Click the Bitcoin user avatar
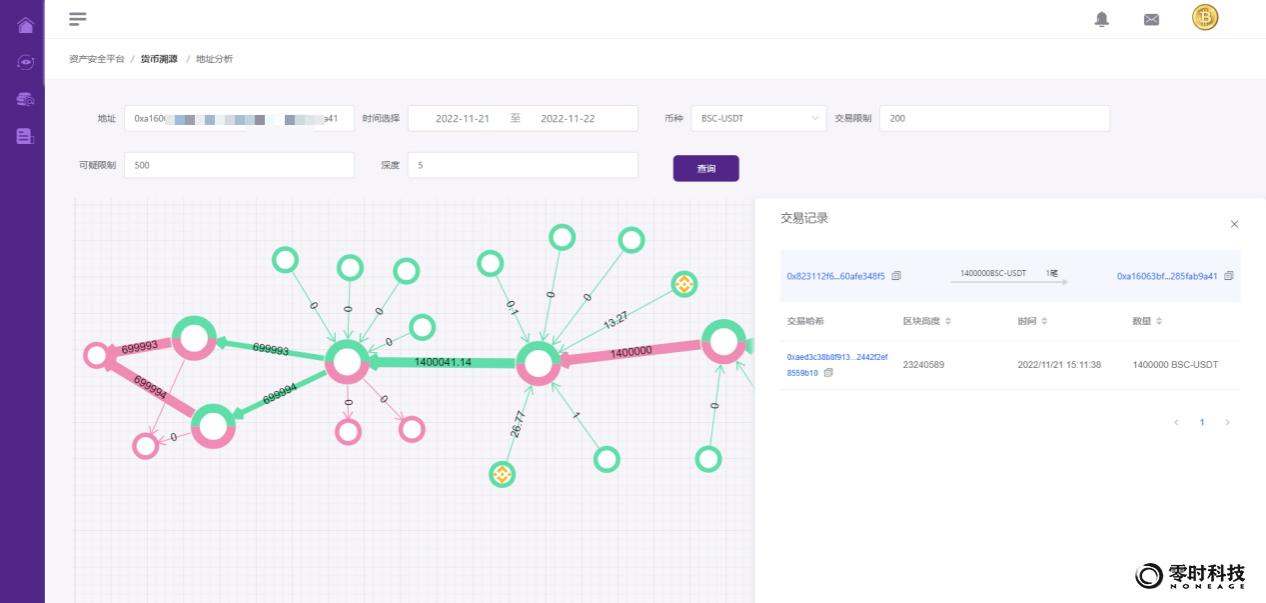Image resolution: width=1266 pixels, height=603 pixels. tap(1205, 17)
